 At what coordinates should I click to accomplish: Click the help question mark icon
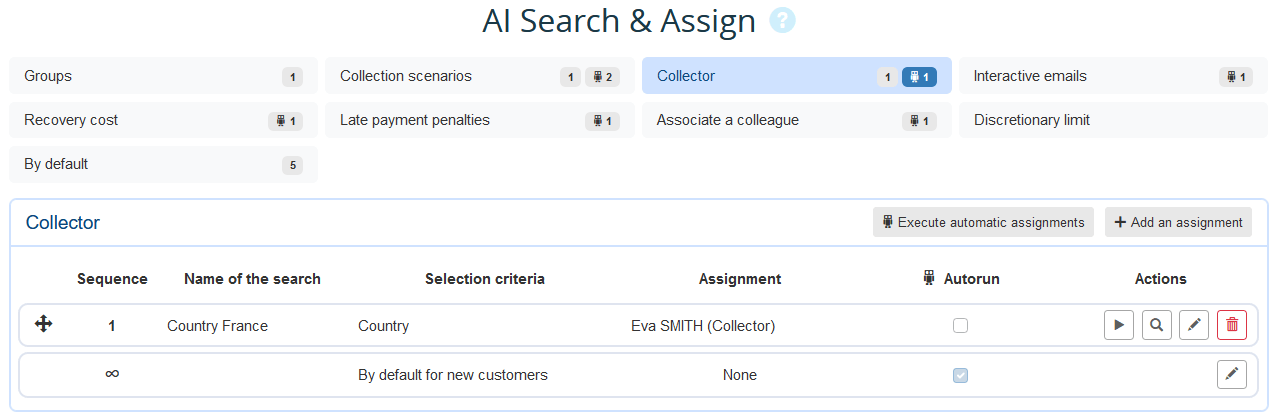782,21
